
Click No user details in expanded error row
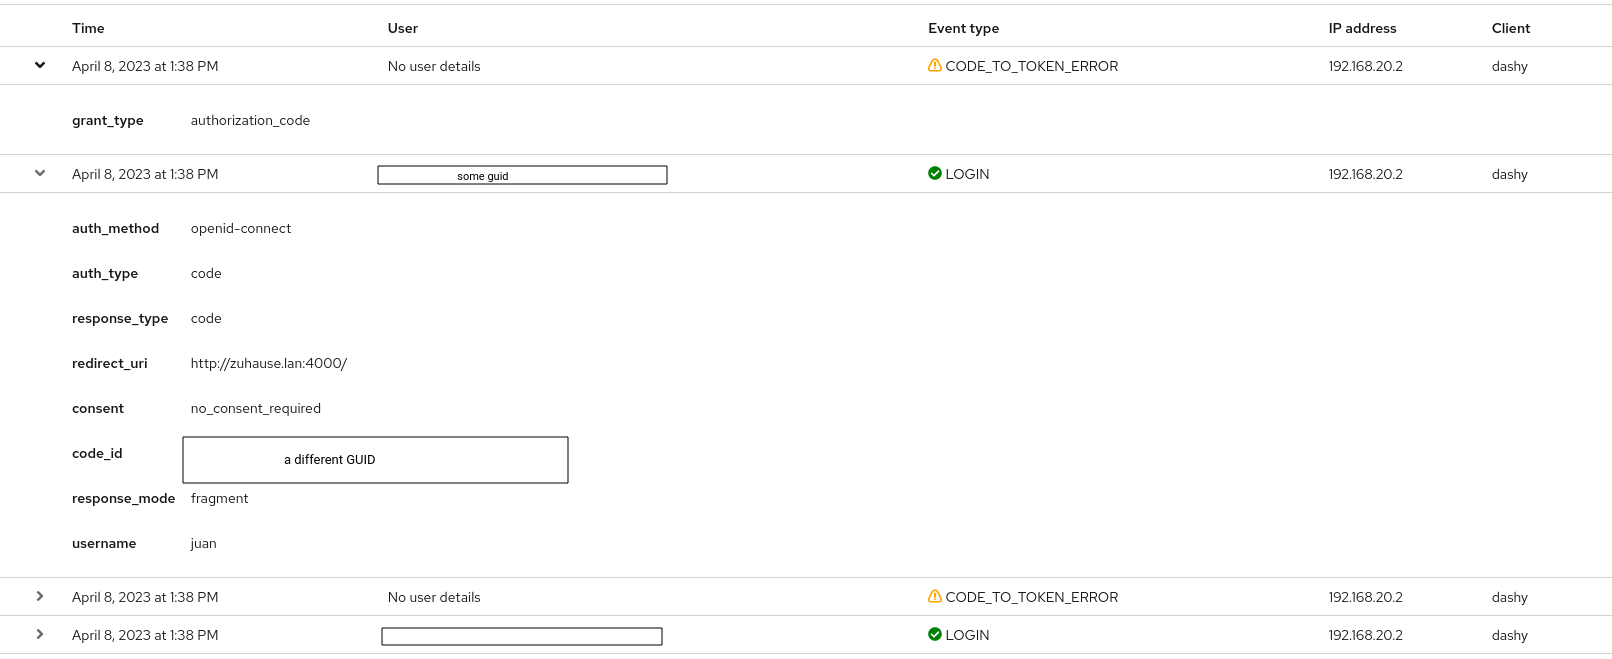point(434,66)
